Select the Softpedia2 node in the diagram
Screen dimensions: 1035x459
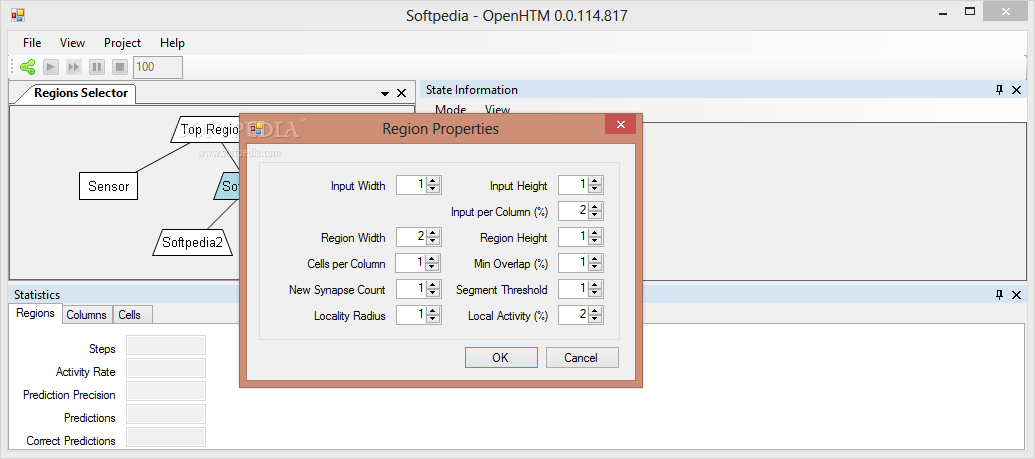tap(193, 242)
